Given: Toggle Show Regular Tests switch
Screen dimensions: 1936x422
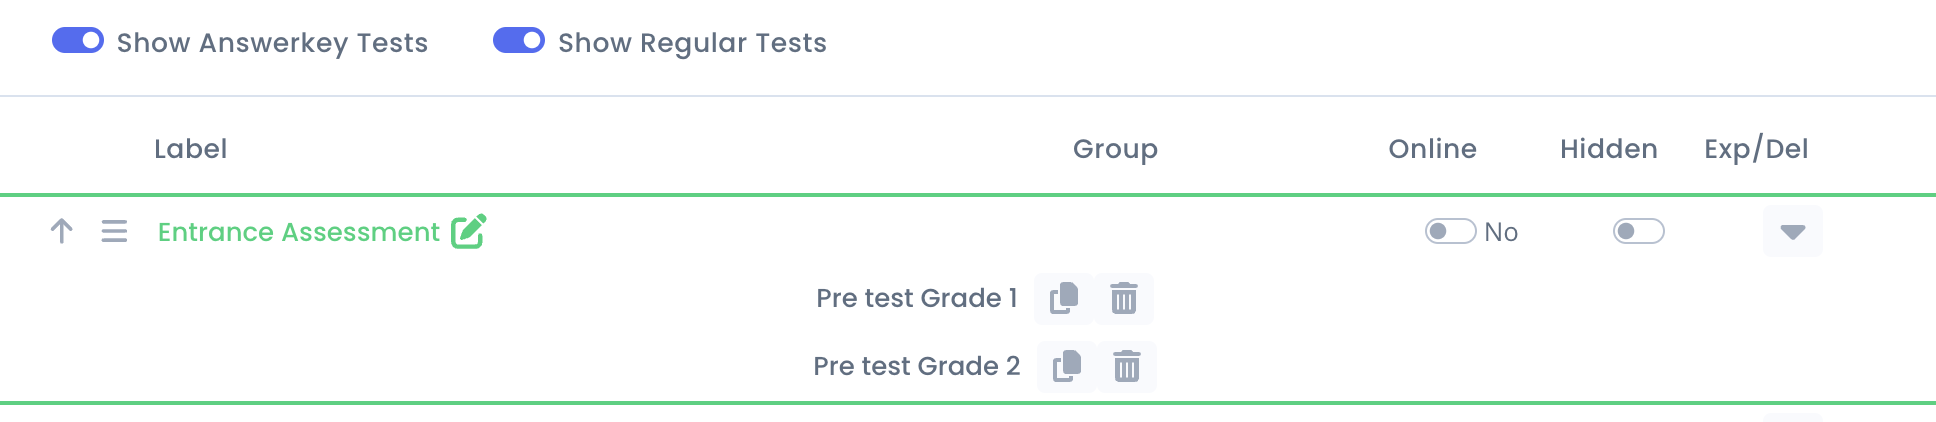Looking at the screenshot, I should (519, 40).
